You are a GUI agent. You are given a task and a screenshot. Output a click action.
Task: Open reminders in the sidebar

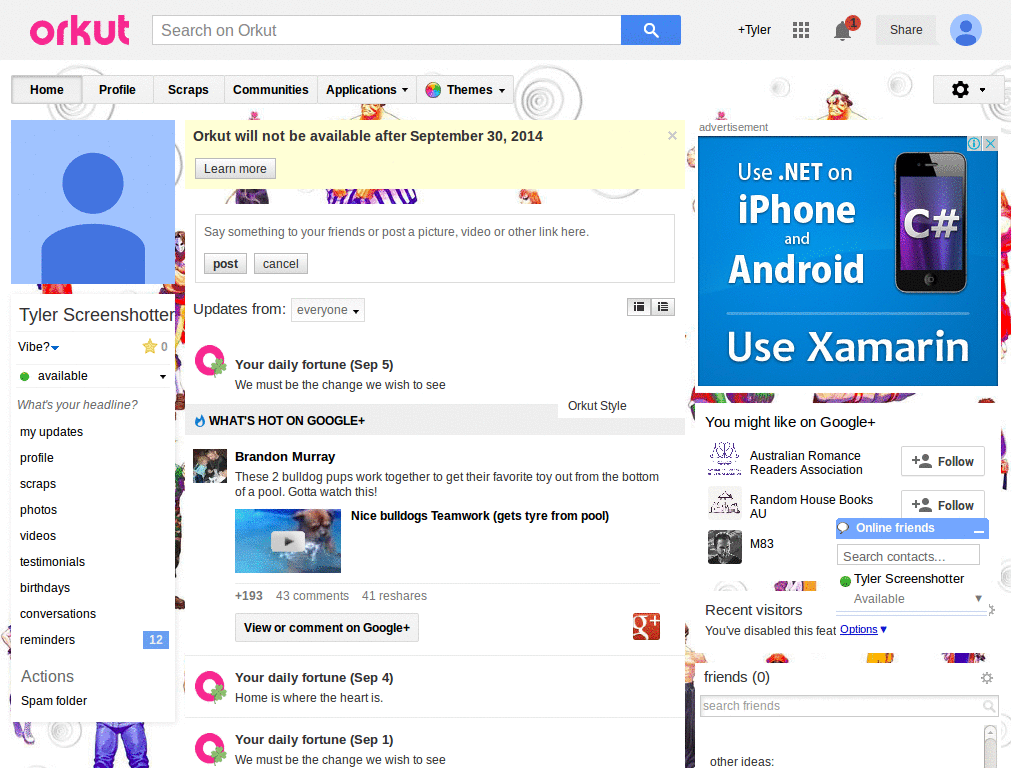click(47, 640)
